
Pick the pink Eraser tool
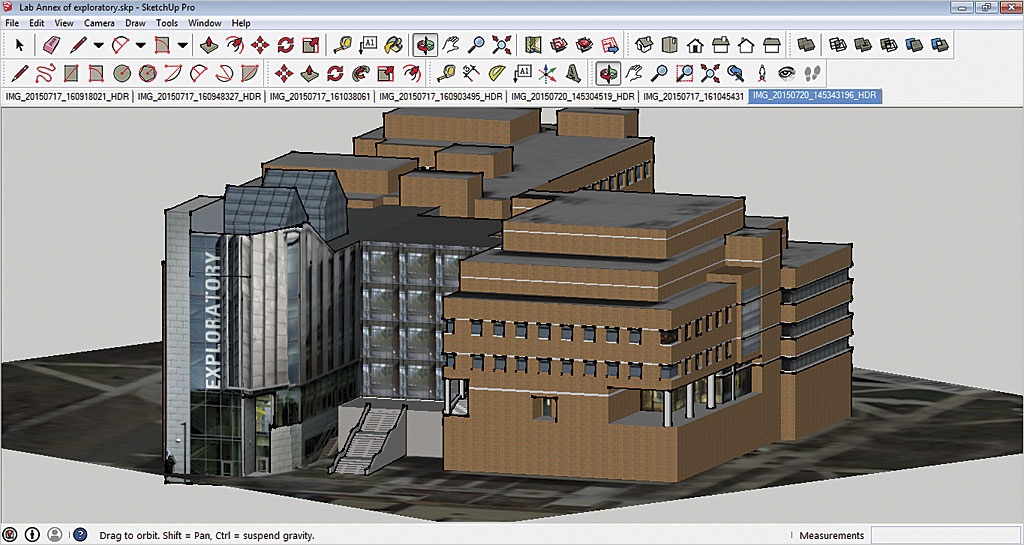pos(52,45)
